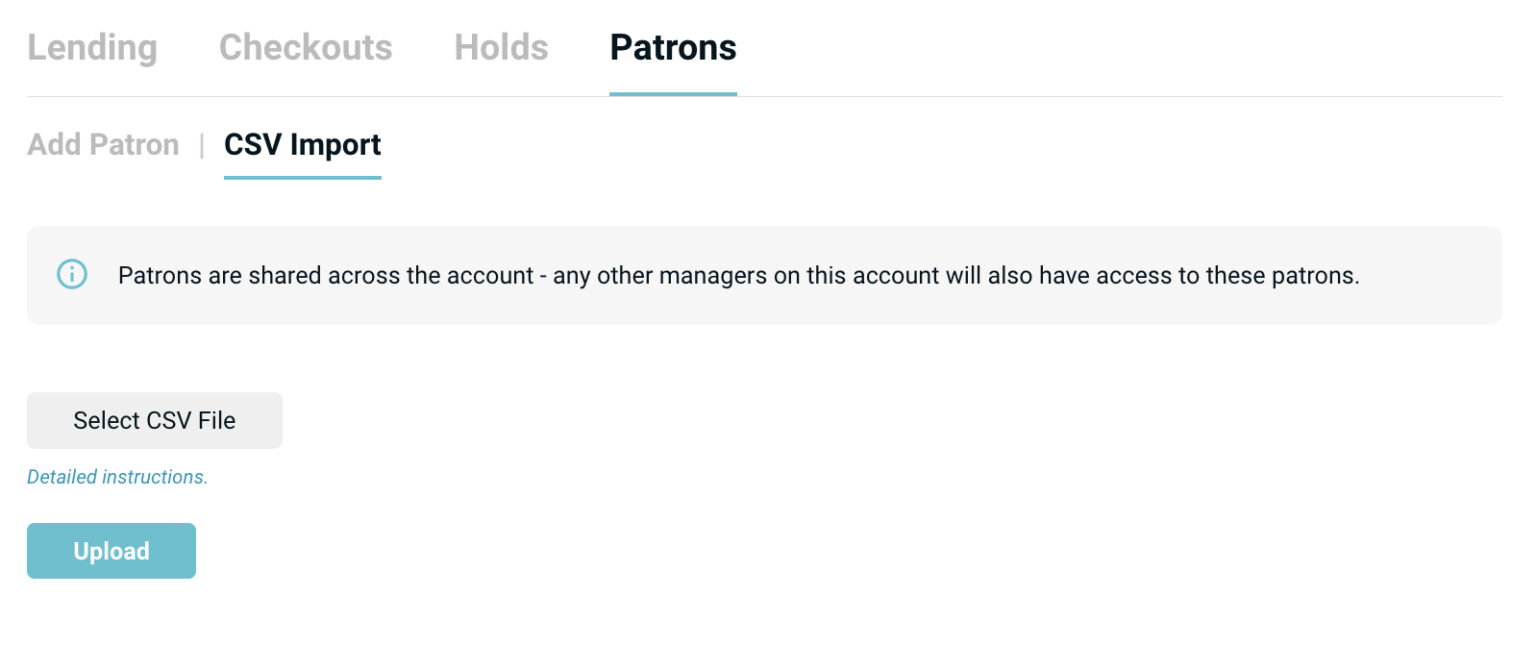The image size is (1536, 646).
Task: Click the active CSV Import label
Action: coord(302,145)
